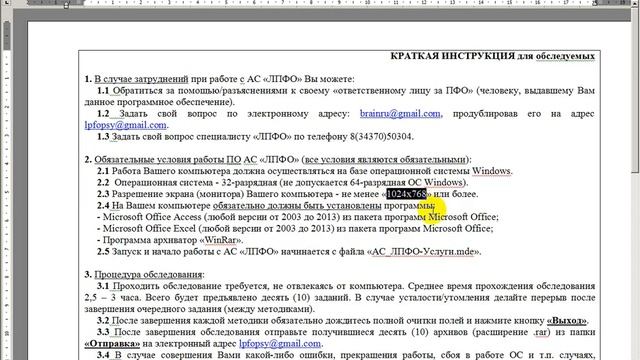Click the bold text «Выход»
The width and height of the screenshot is (640, 360).
click(567, 320)
